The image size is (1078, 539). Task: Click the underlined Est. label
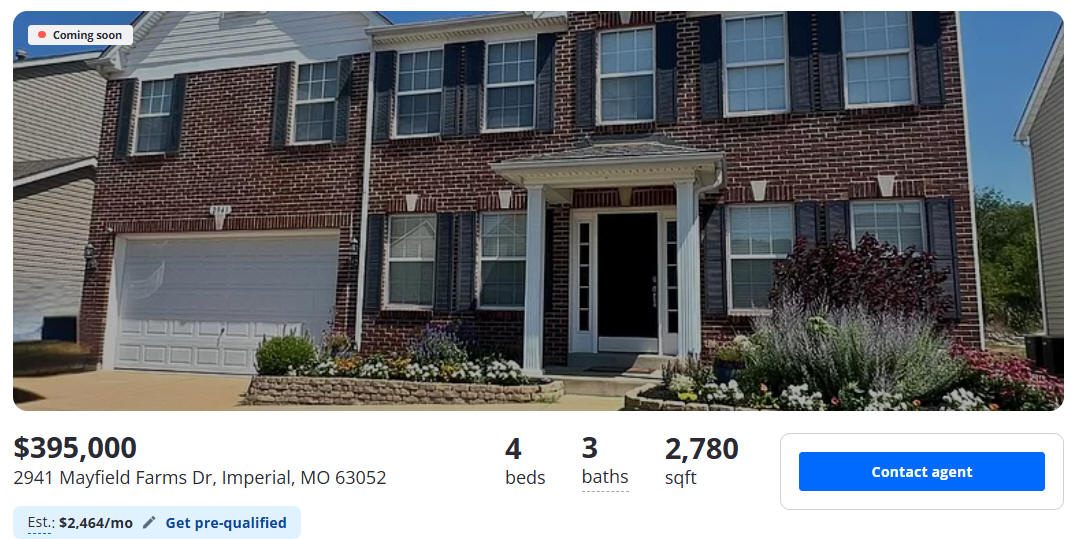[40, 522]
